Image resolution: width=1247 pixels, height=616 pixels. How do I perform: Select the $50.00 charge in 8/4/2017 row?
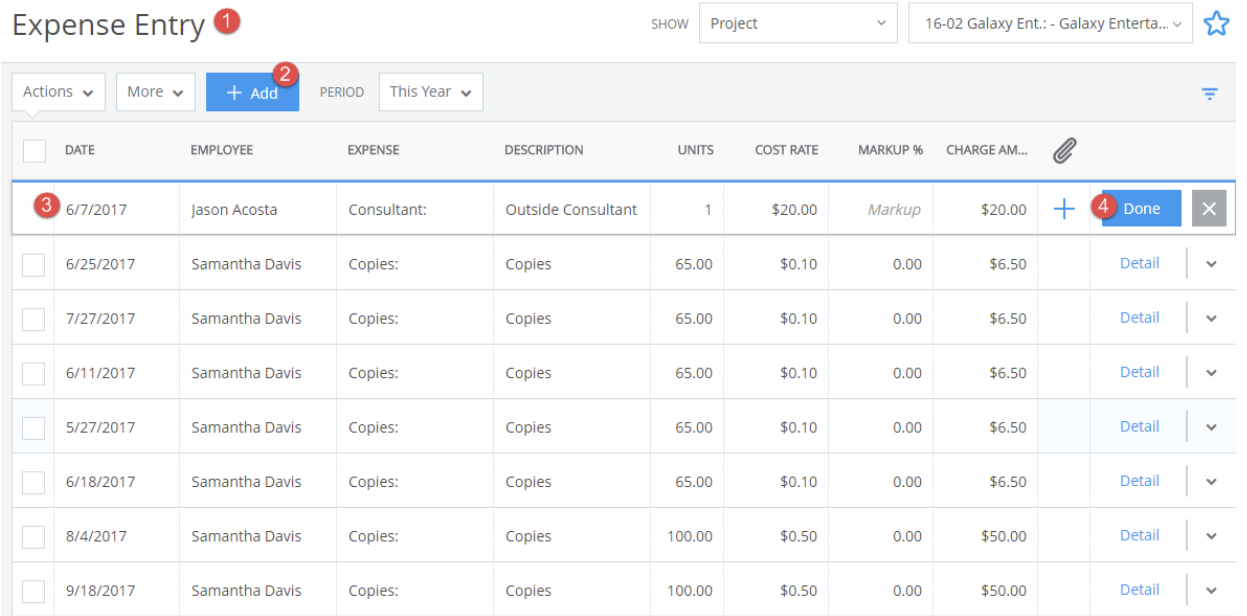pos(1002,536)
